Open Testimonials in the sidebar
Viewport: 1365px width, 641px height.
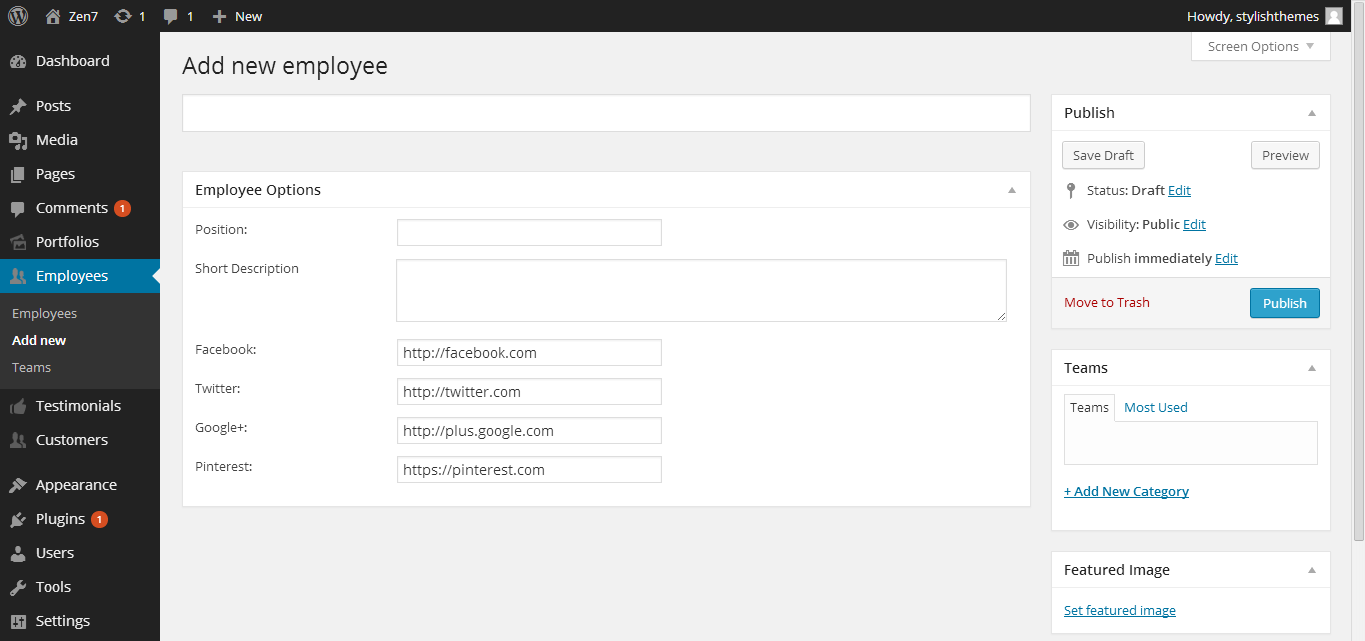coord(78,406)
